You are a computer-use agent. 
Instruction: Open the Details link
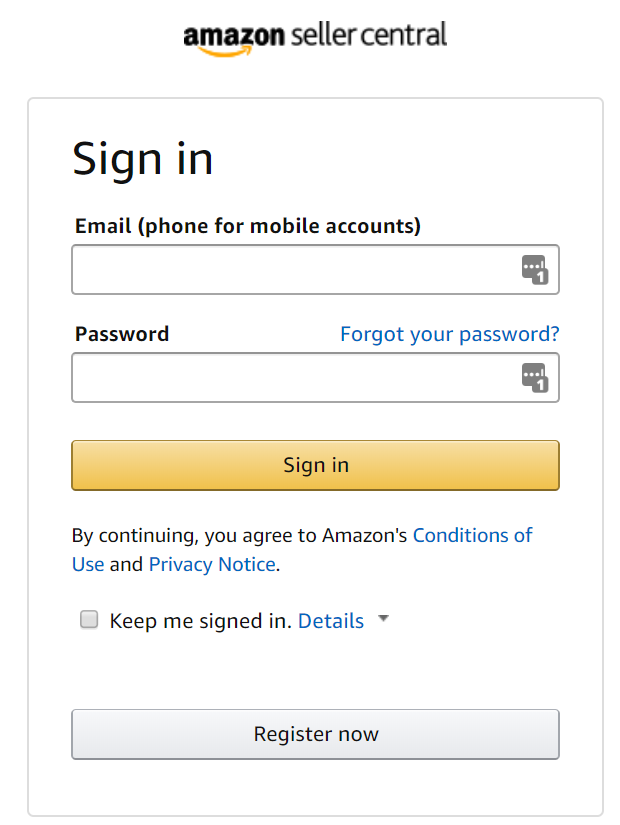pyautogui.click(x=331, y=621)
